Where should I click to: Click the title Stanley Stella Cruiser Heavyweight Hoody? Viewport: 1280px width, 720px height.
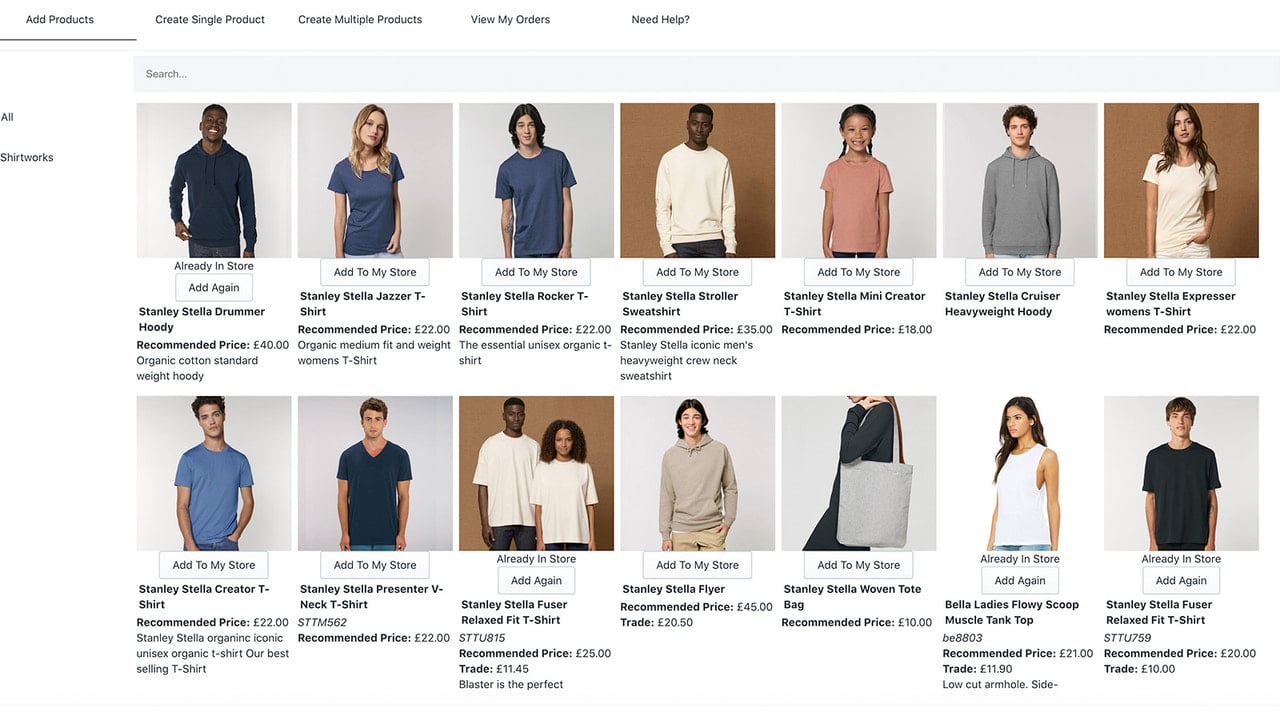[x=1002, y=304]
